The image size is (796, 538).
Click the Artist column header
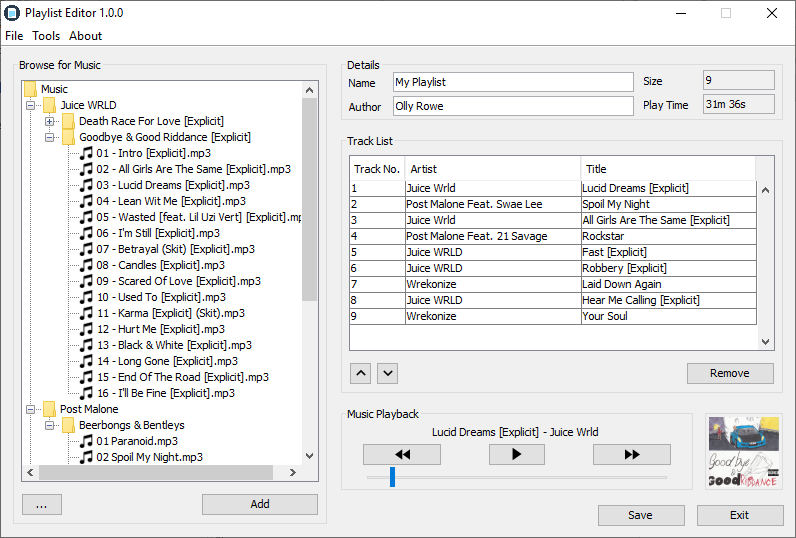pyautogui.click(x=493, y=169)
